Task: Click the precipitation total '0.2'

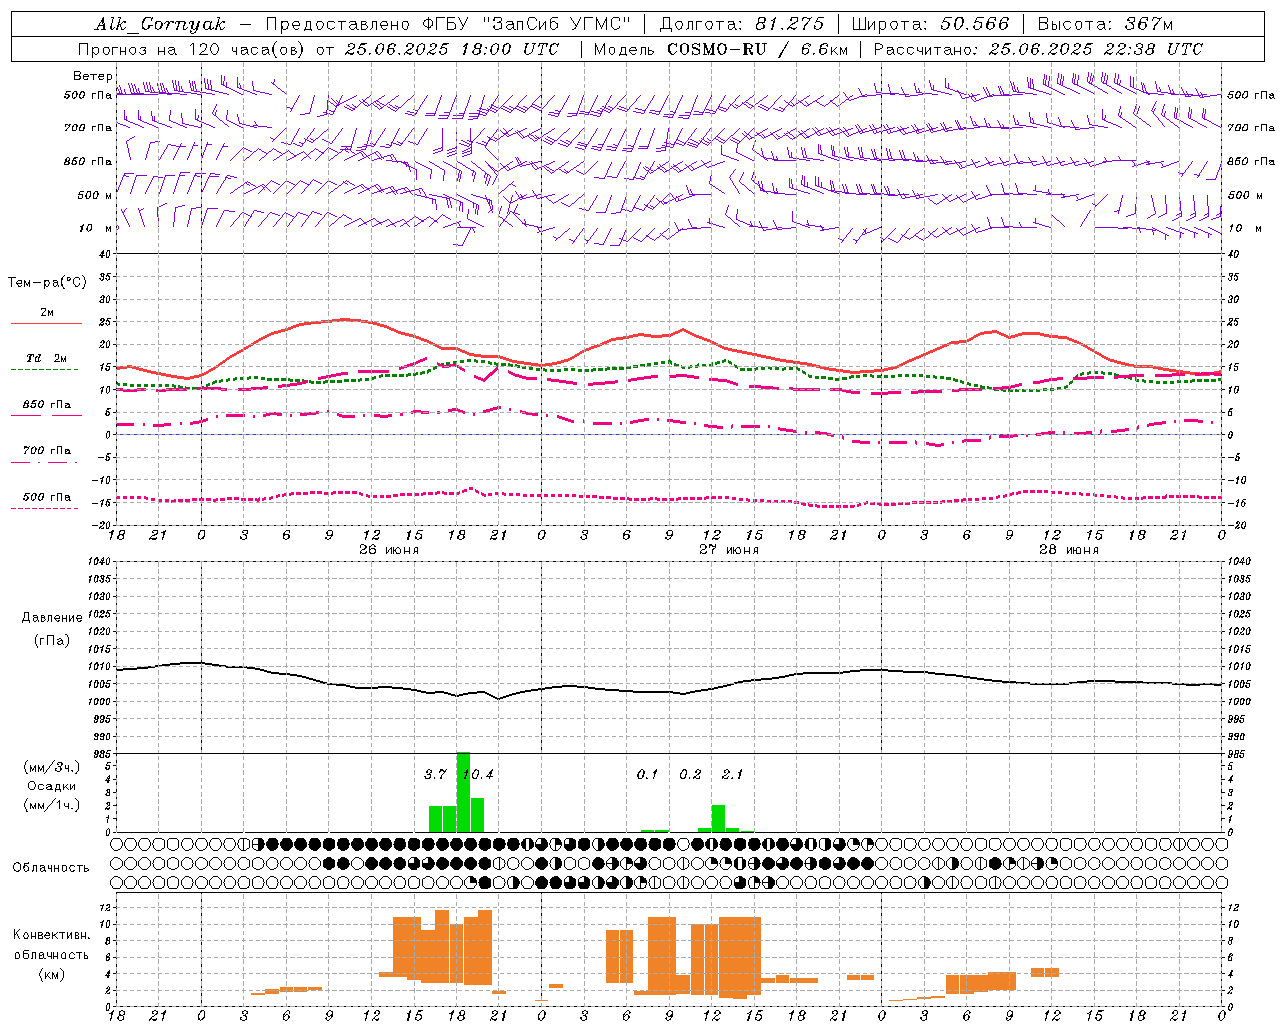Action: tap(690, 775)
